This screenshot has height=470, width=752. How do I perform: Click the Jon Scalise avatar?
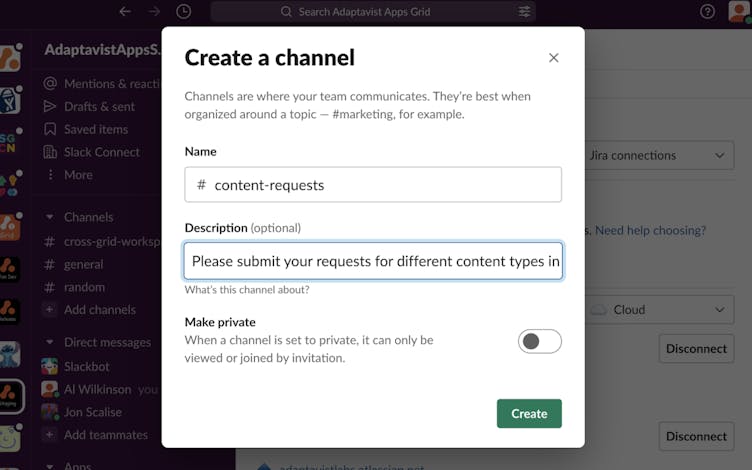(49, 412)
